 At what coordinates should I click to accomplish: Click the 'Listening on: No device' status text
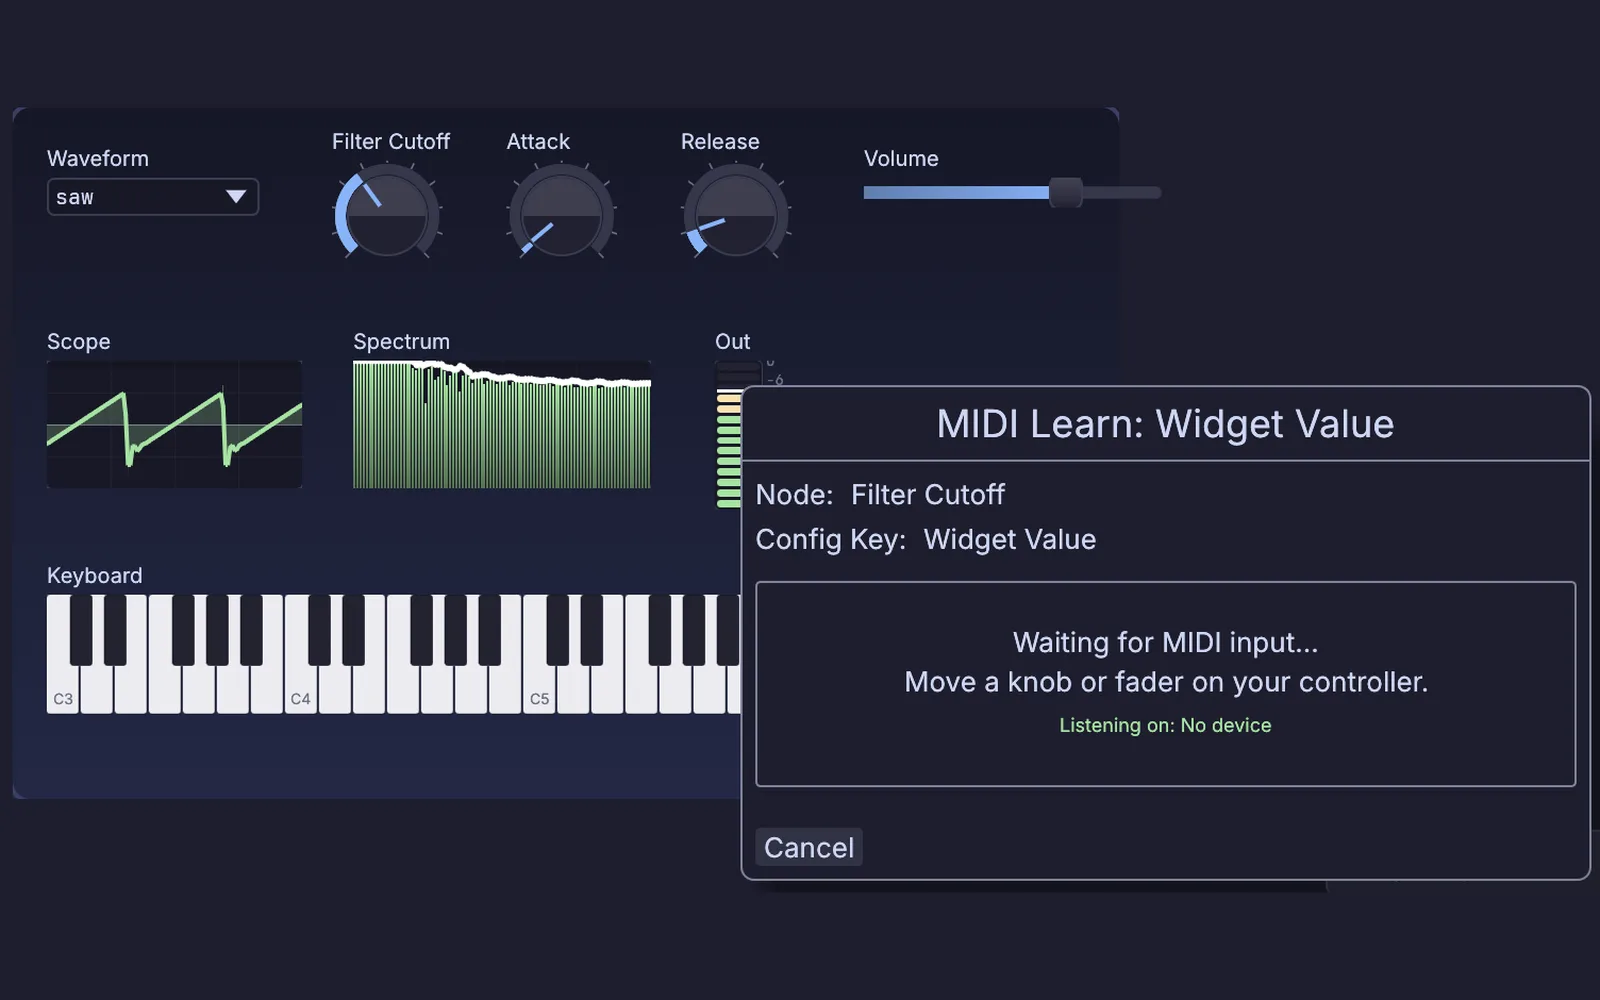click(x=1165, y=725)
